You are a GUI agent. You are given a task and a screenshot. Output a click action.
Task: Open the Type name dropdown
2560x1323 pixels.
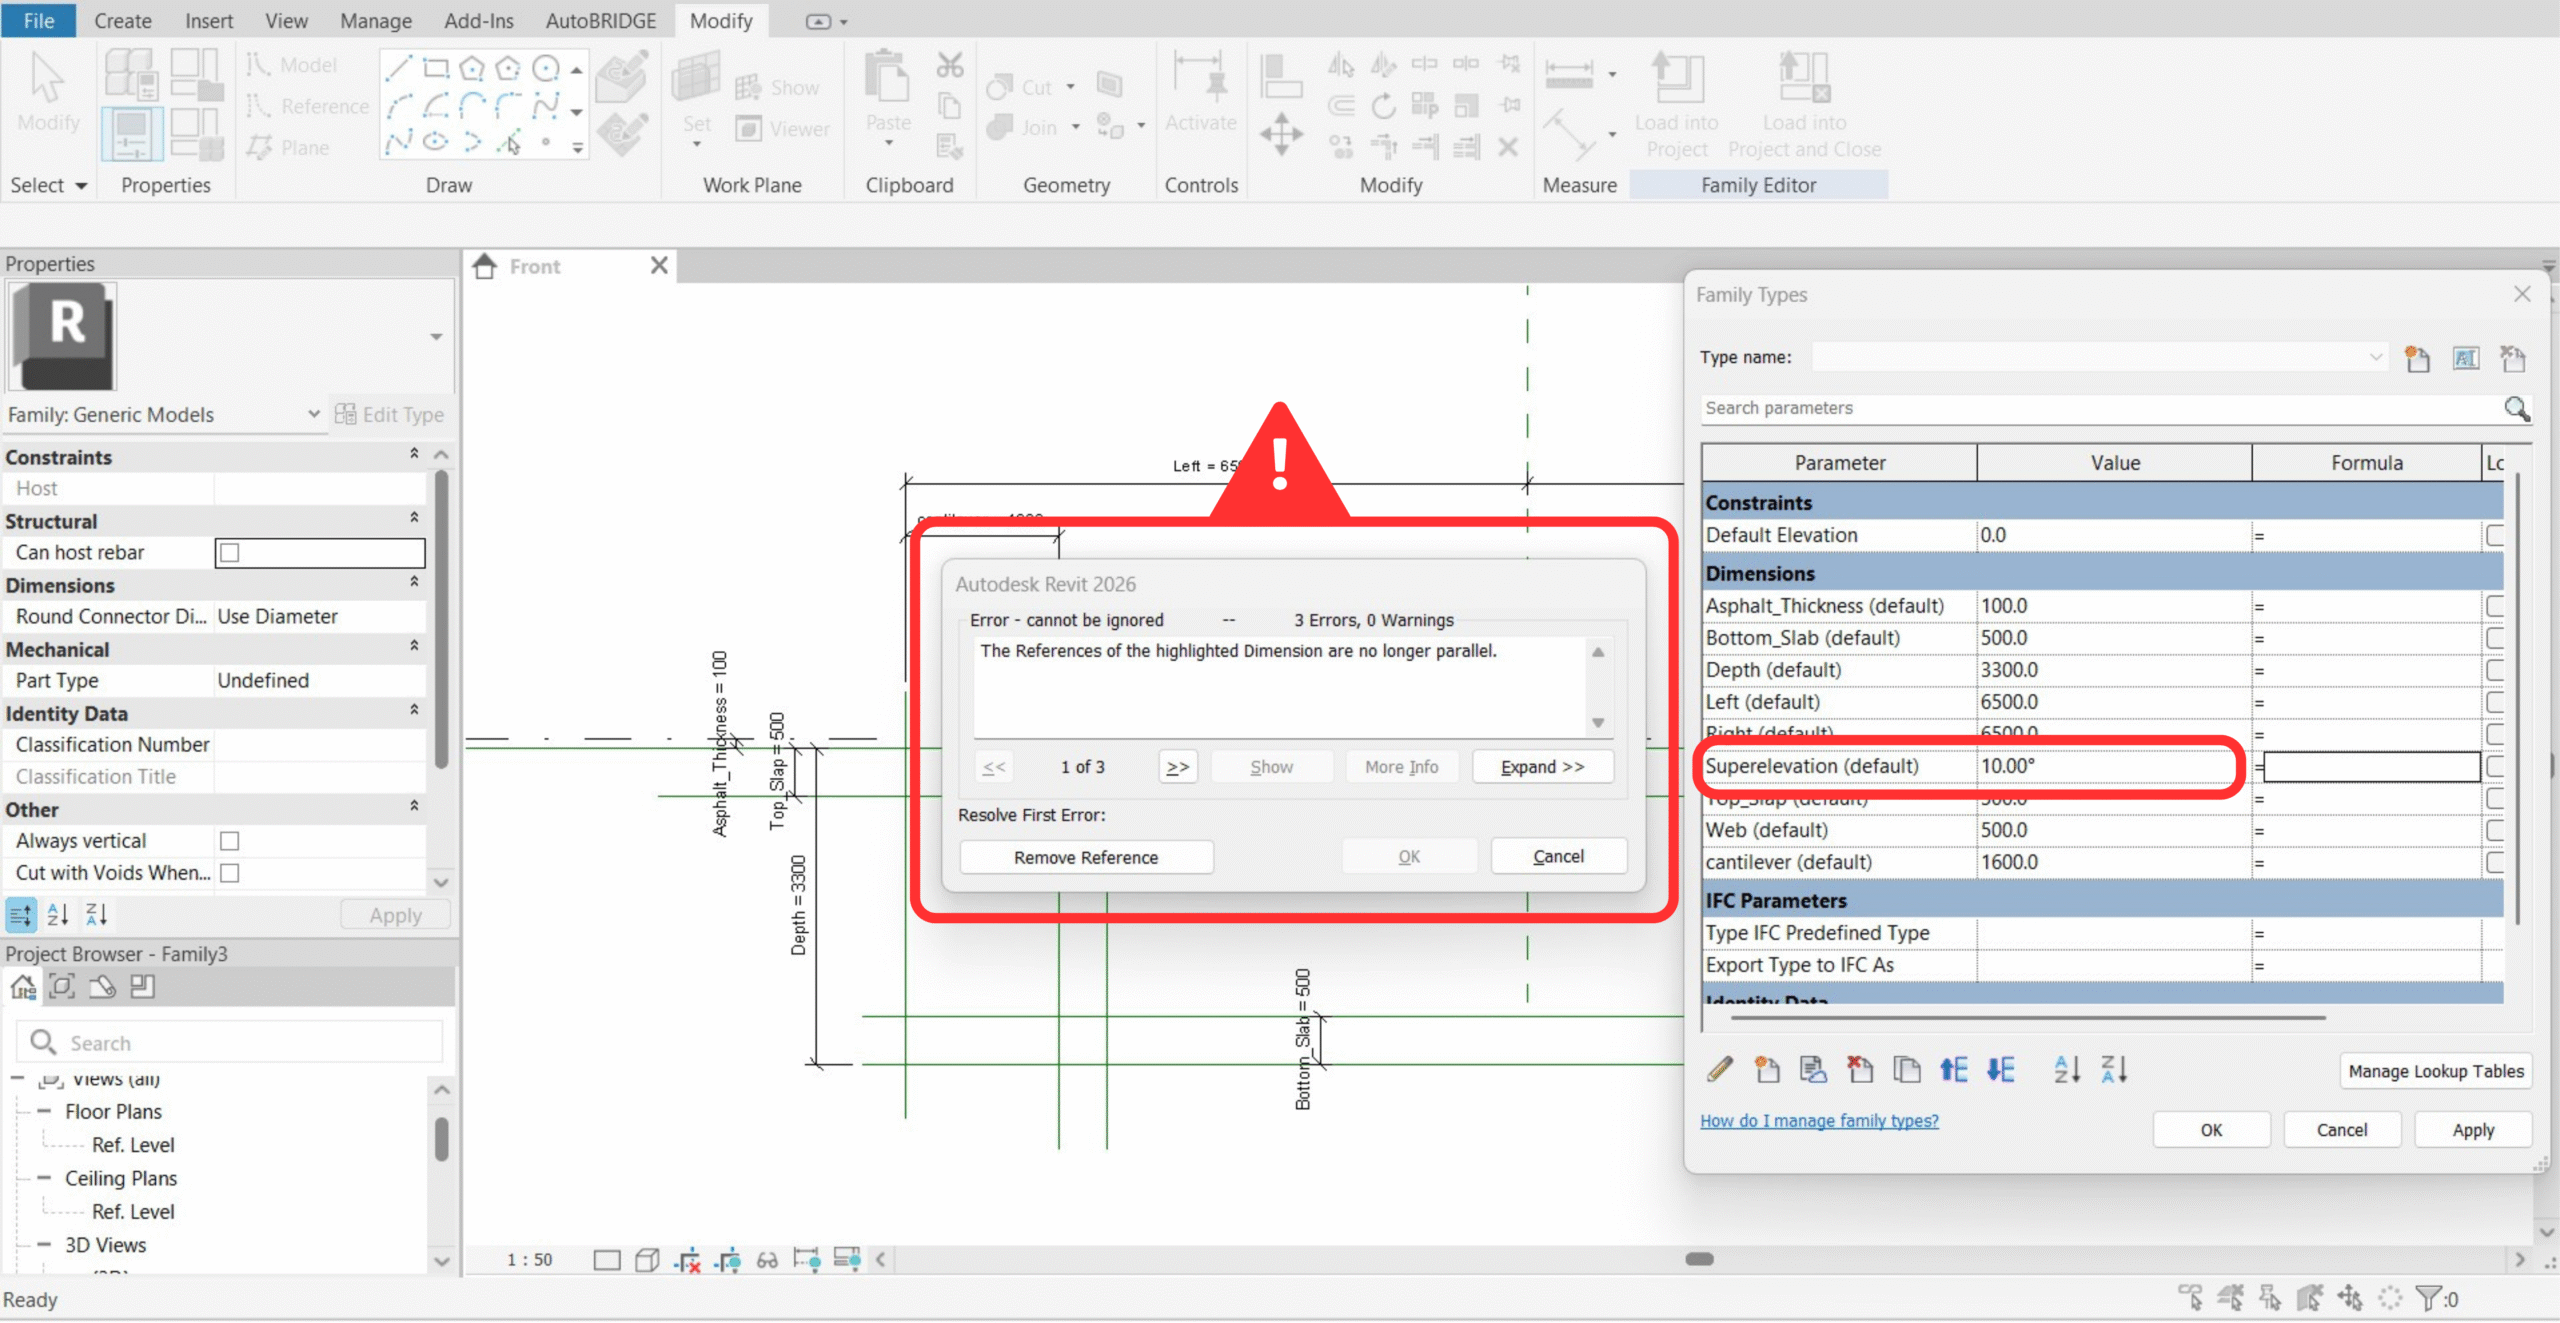(x=2375, y=357)
